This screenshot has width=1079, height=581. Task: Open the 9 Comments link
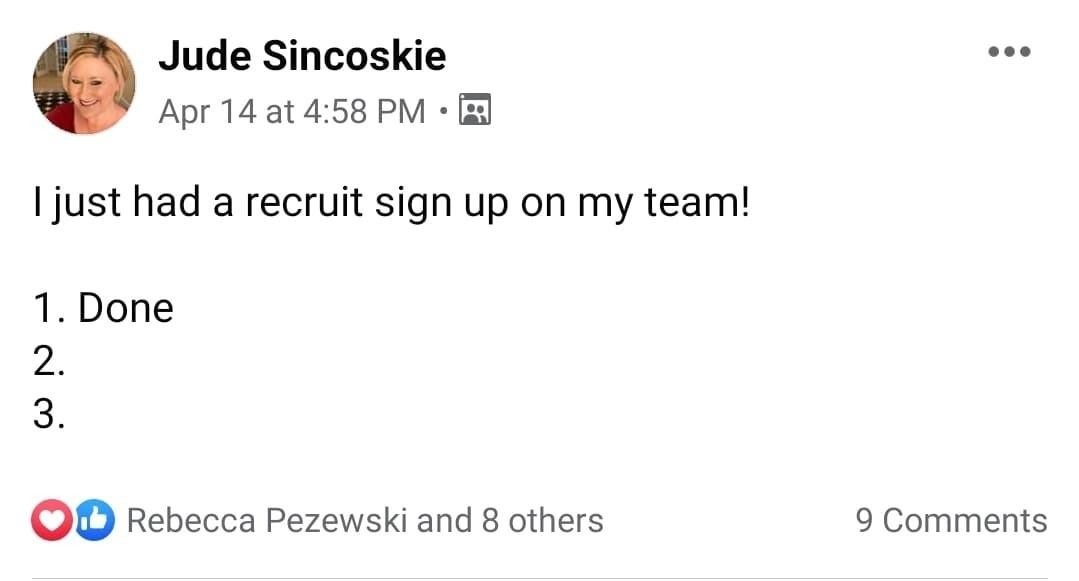[951, 520]
